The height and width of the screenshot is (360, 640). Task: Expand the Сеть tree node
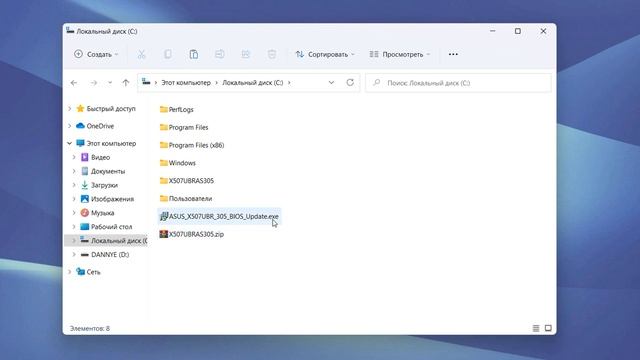[69, 271]
